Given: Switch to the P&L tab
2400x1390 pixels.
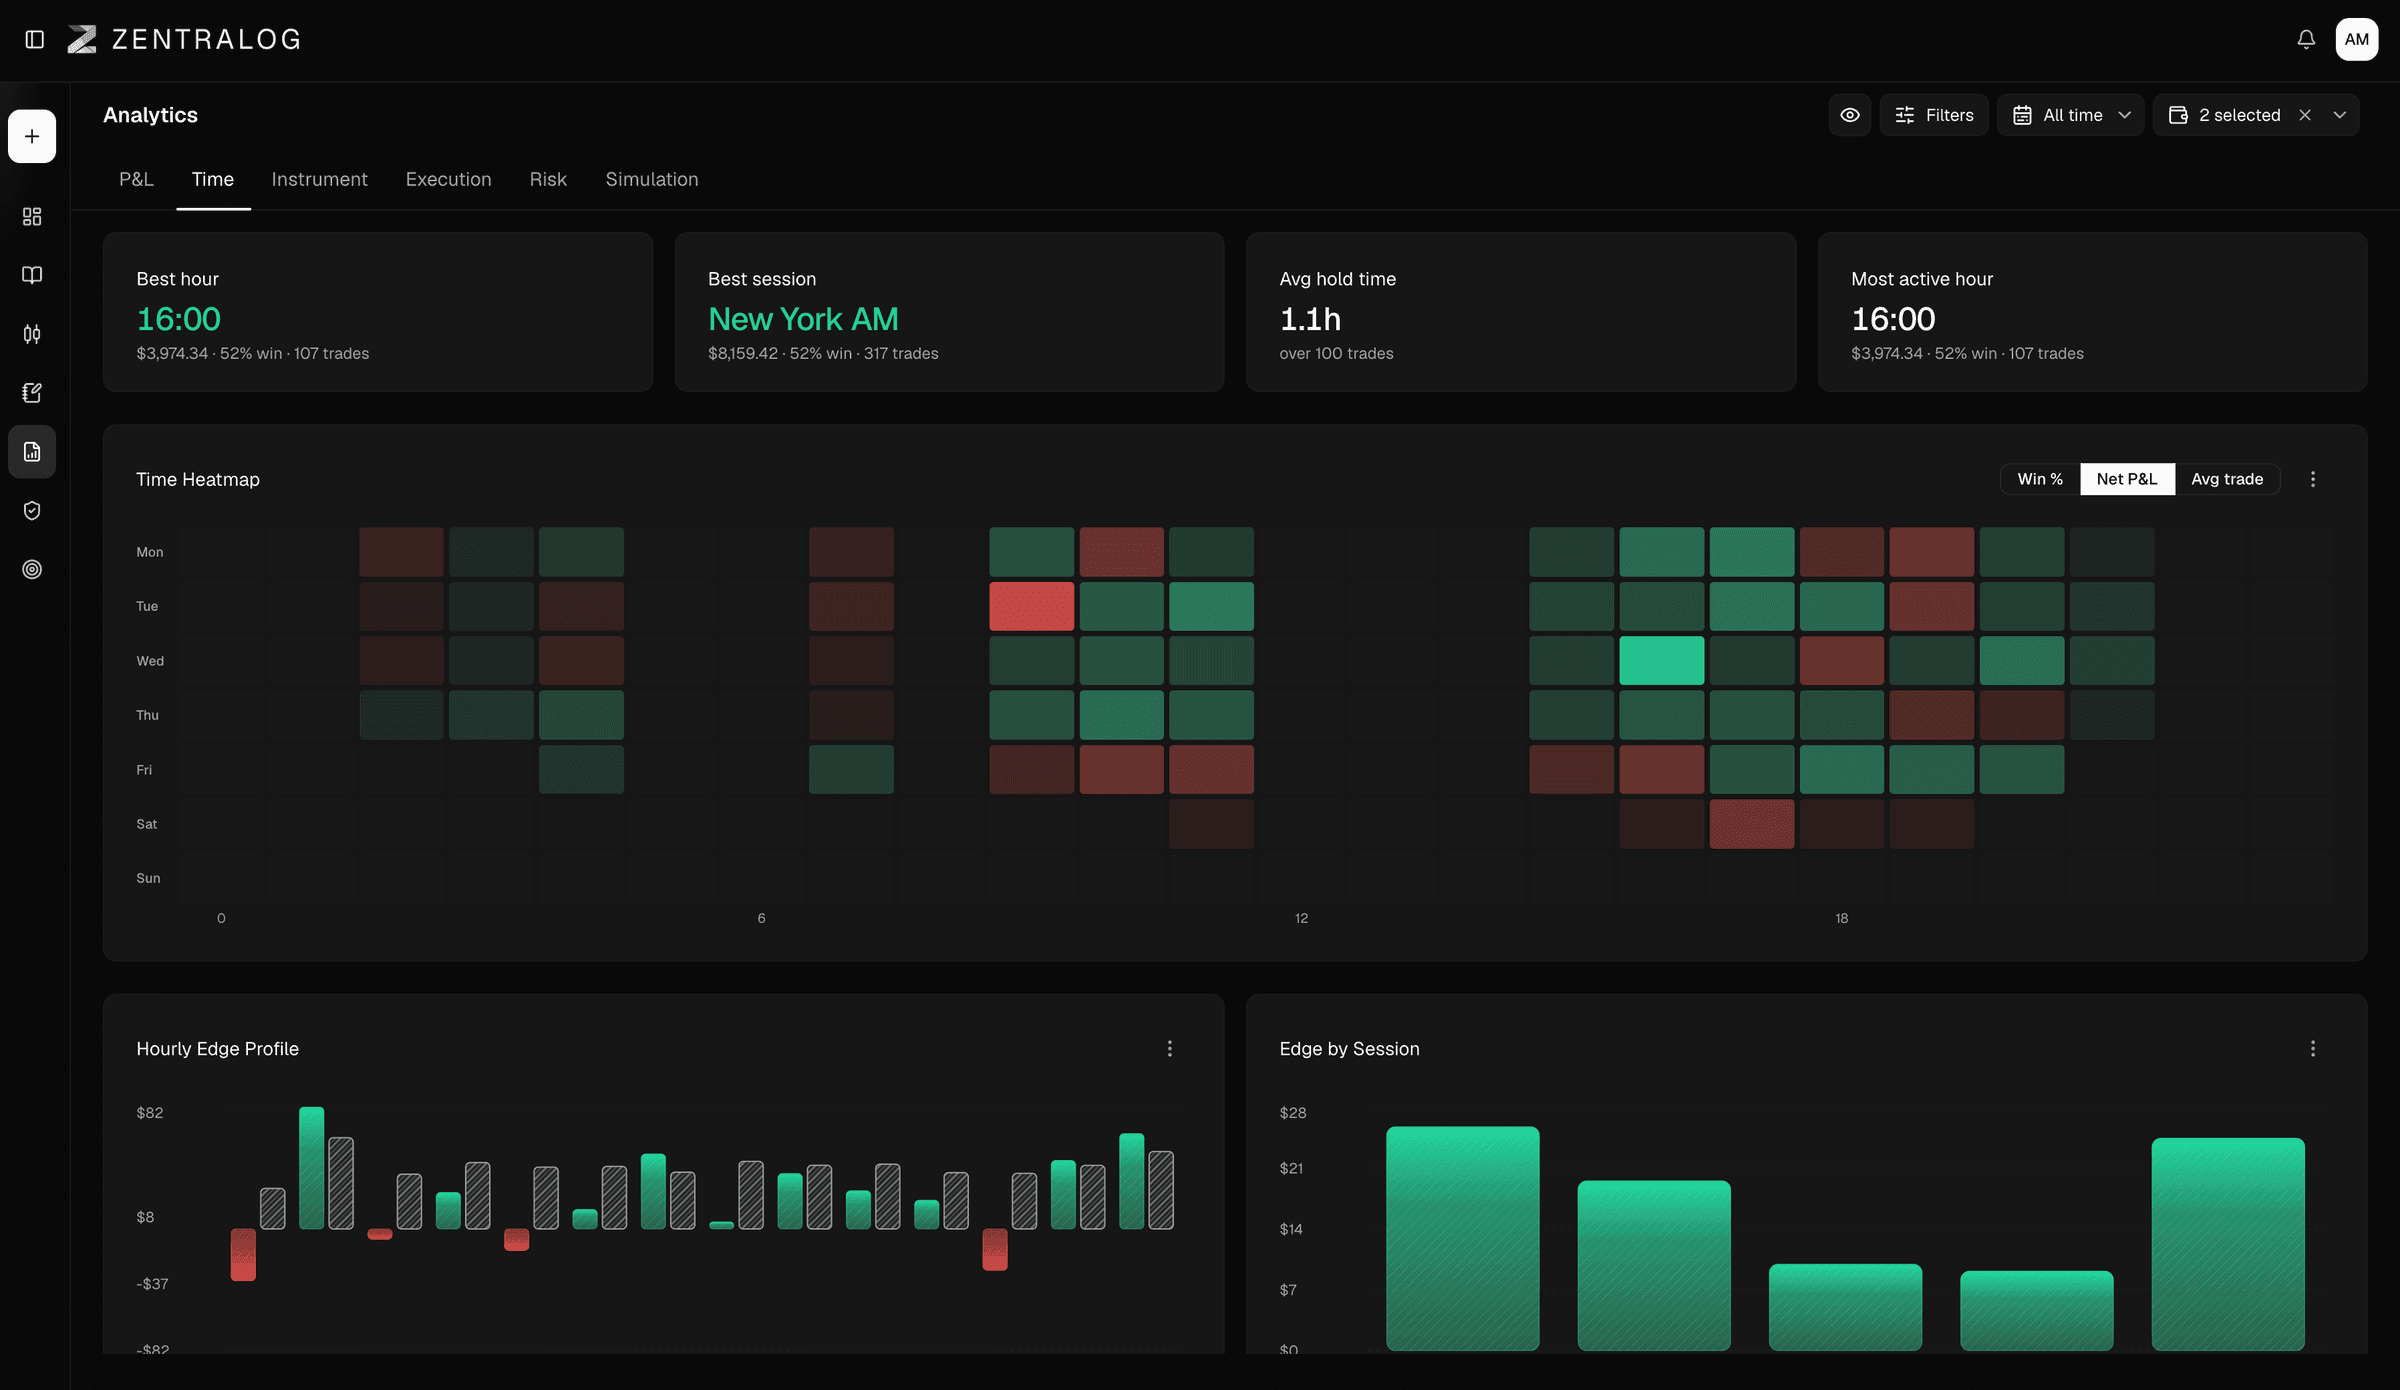Looking at the screenshot, I should pyautogui.click(x=136, y=179).
